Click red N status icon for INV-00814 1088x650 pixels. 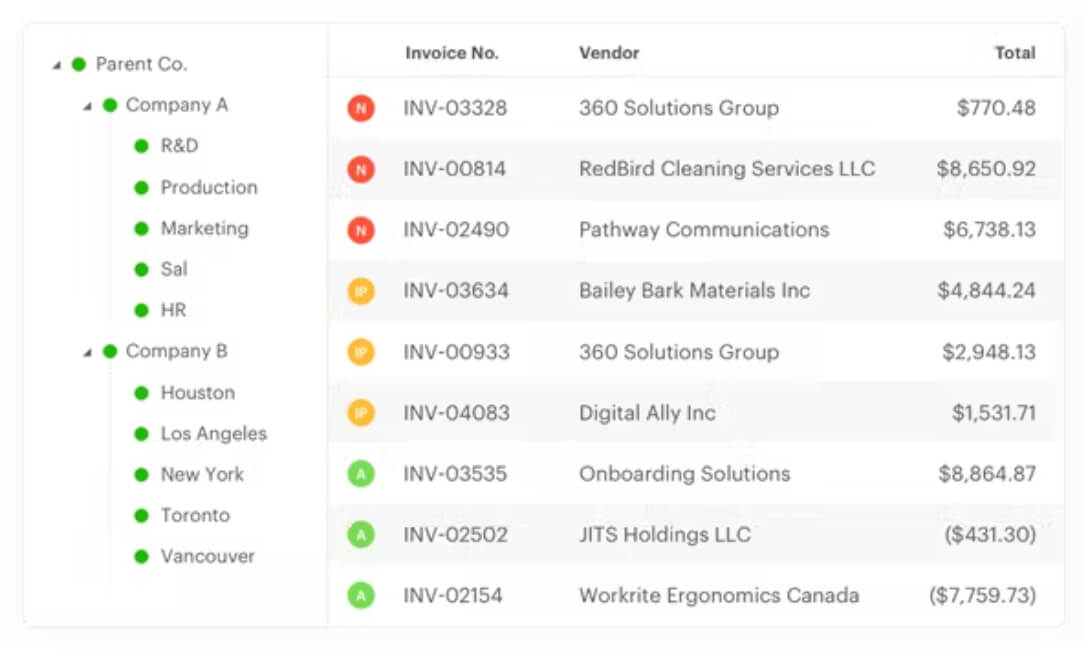pos(361,169)
